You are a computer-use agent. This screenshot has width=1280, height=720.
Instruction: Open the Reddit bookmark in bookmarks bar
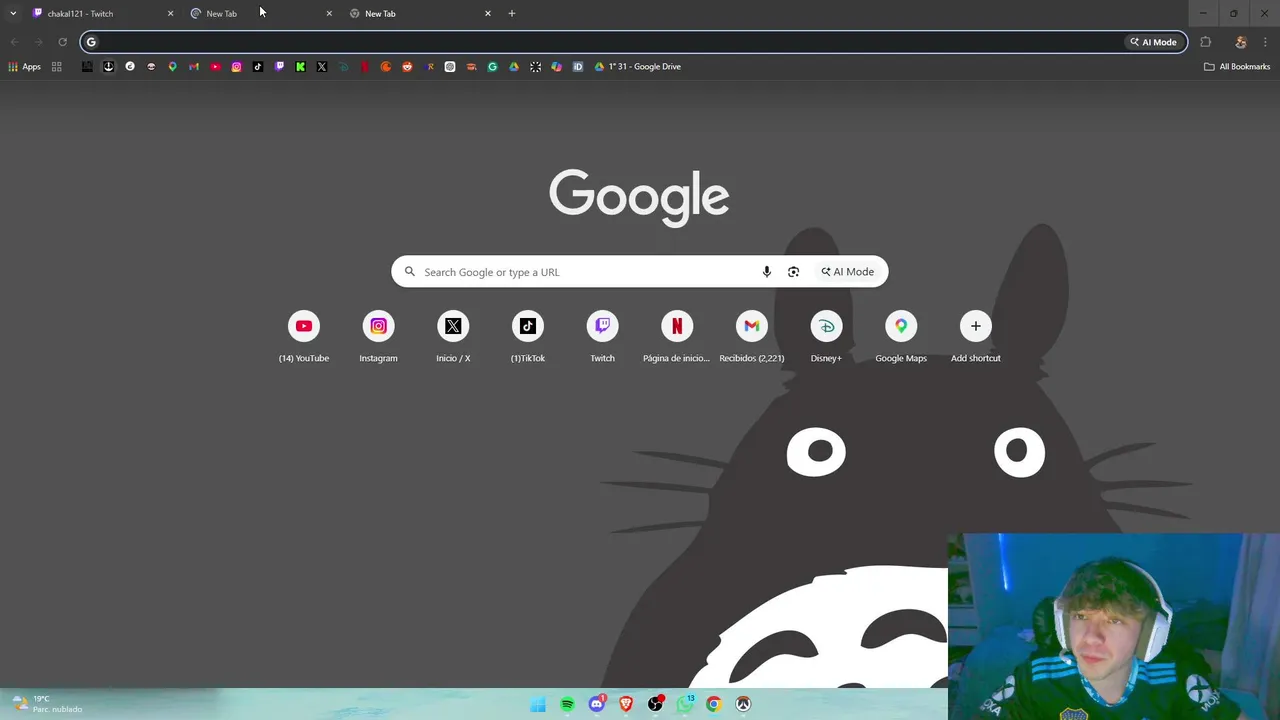[x=407, y=67]
